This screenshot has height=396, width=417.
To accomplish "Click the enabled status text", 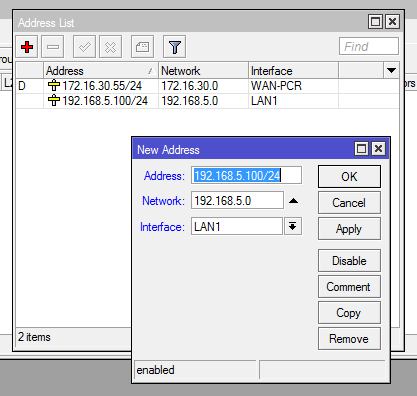I will pos(155,370).
